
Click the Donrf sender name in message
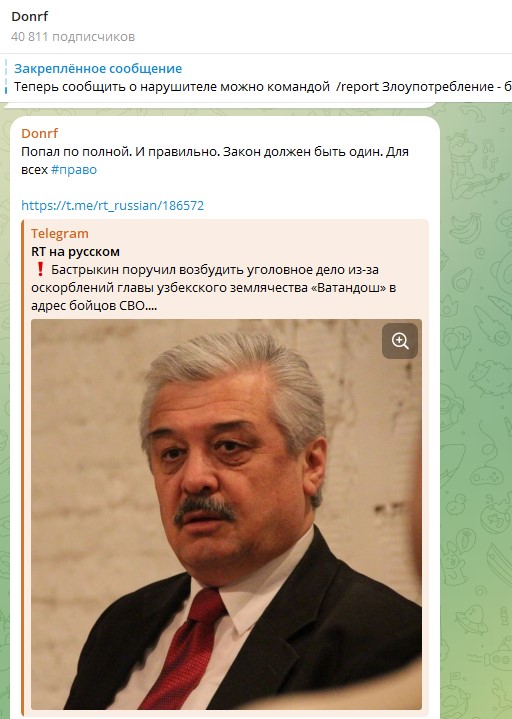(x=39, y=133)
